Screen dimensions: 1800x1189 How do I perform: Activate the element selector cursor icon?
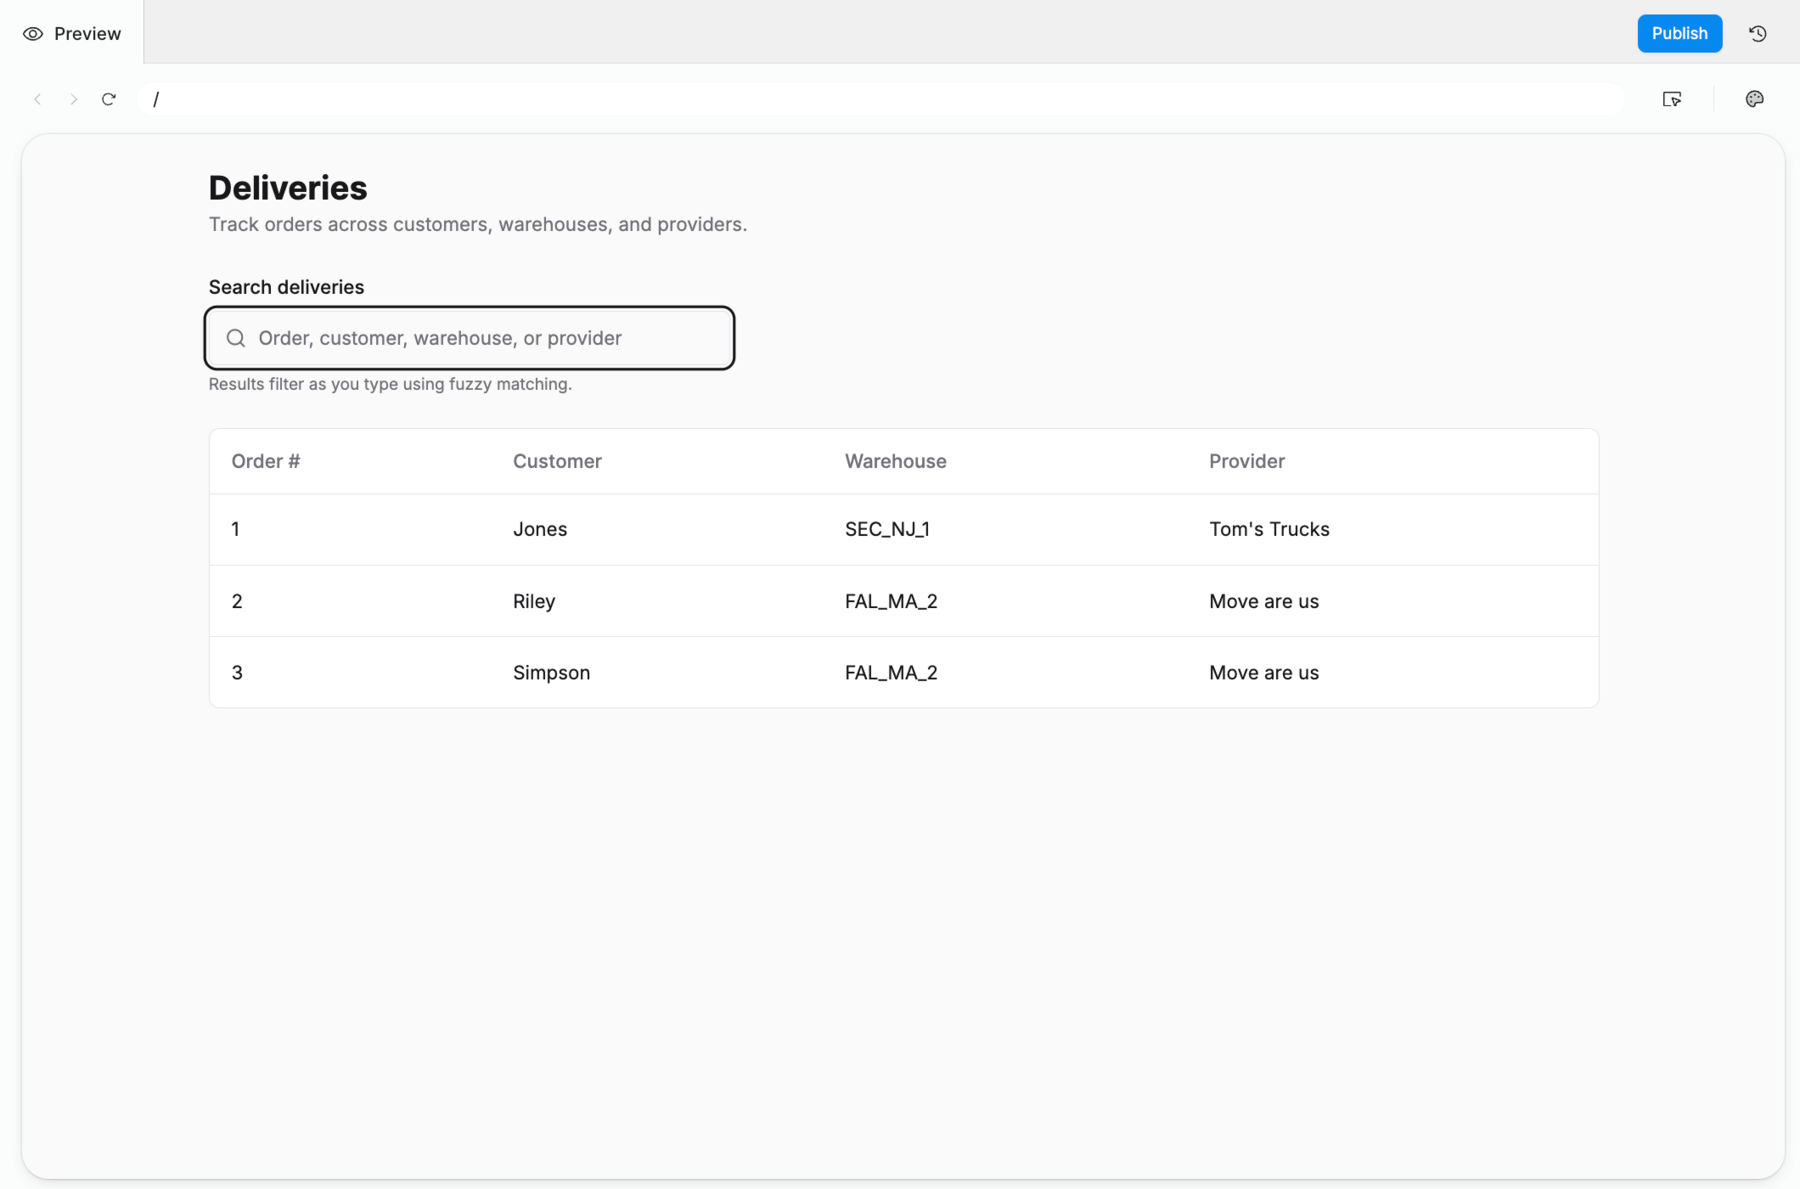(x=1672, y=99)
